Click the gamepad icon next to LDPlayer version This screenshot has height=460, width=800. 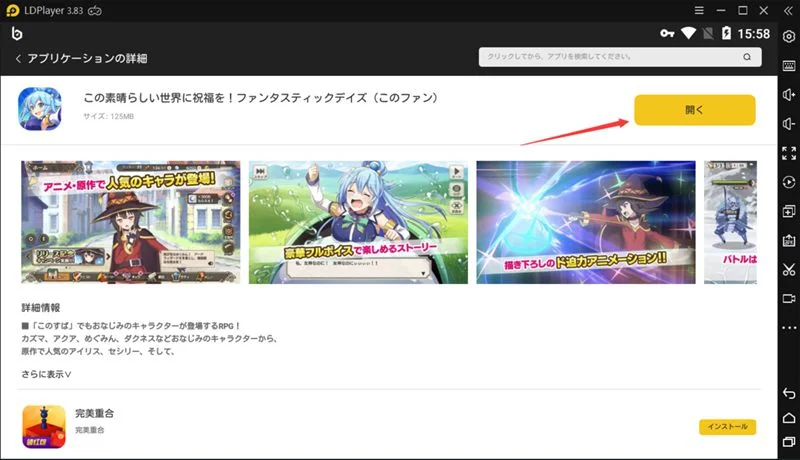point(95,11)
